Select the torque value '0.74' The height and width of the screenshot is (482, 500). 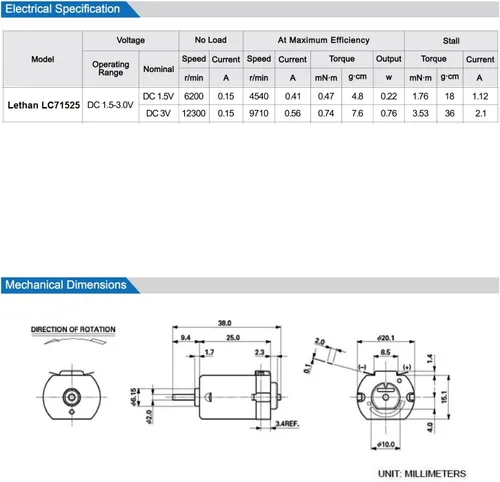point(326,114)
